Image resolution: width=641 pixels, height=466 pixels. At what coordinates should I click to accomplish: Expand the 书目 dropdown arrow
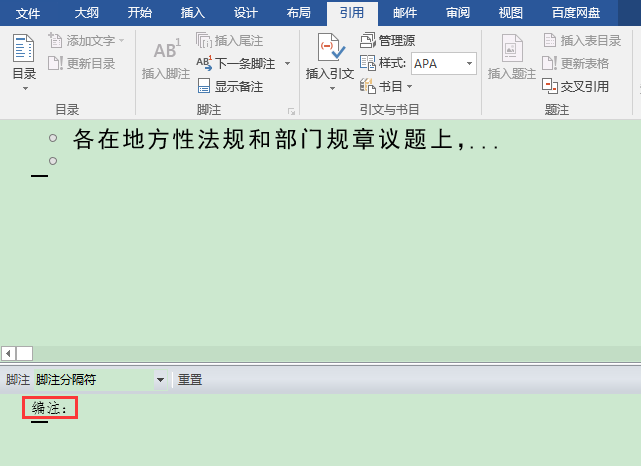pos(409,86)
